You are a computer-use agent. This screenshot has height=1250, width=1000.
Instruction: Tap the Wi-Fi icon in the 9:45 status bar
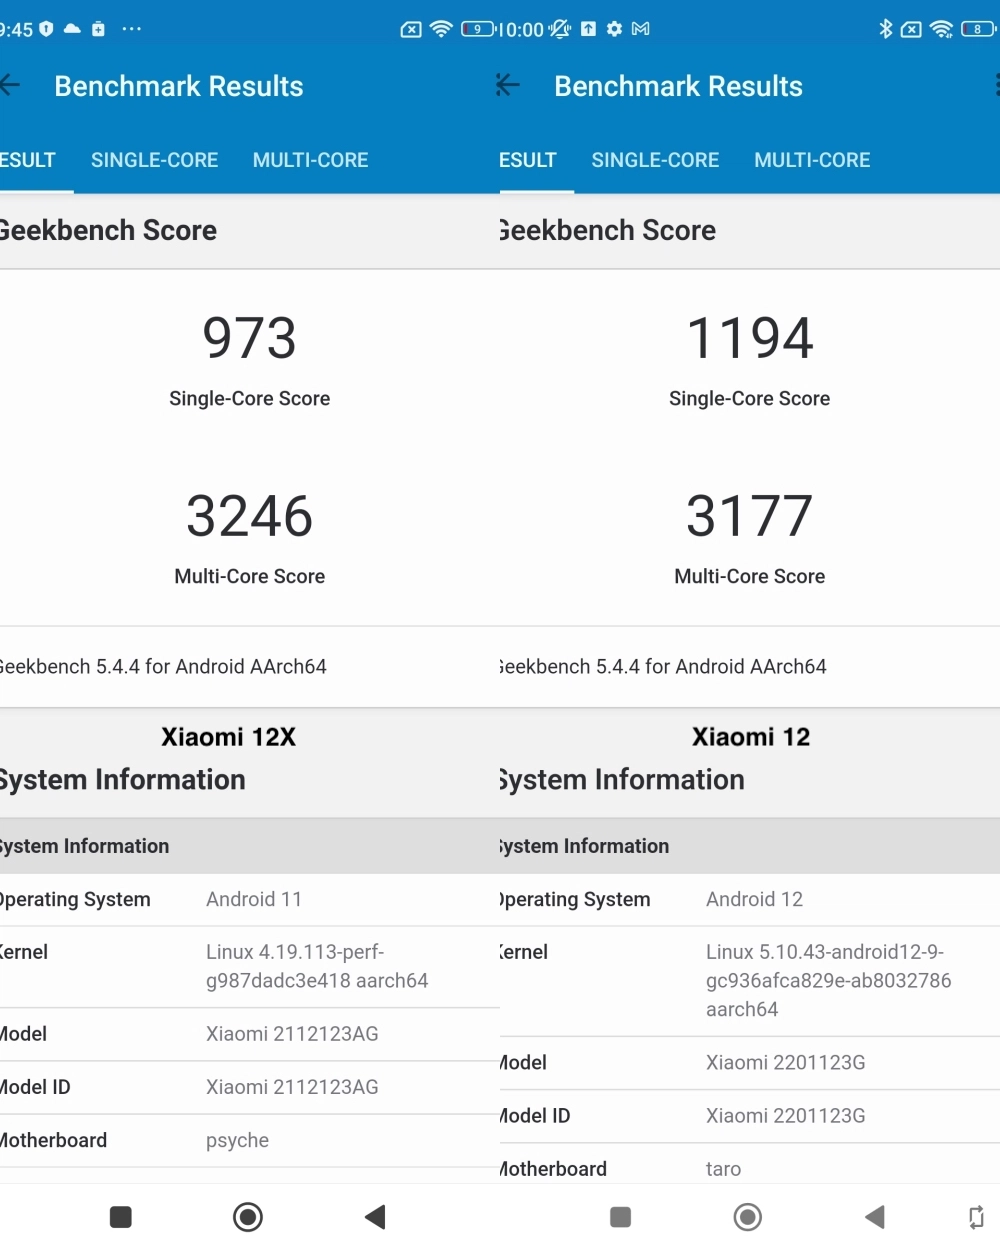pos(441,29)
